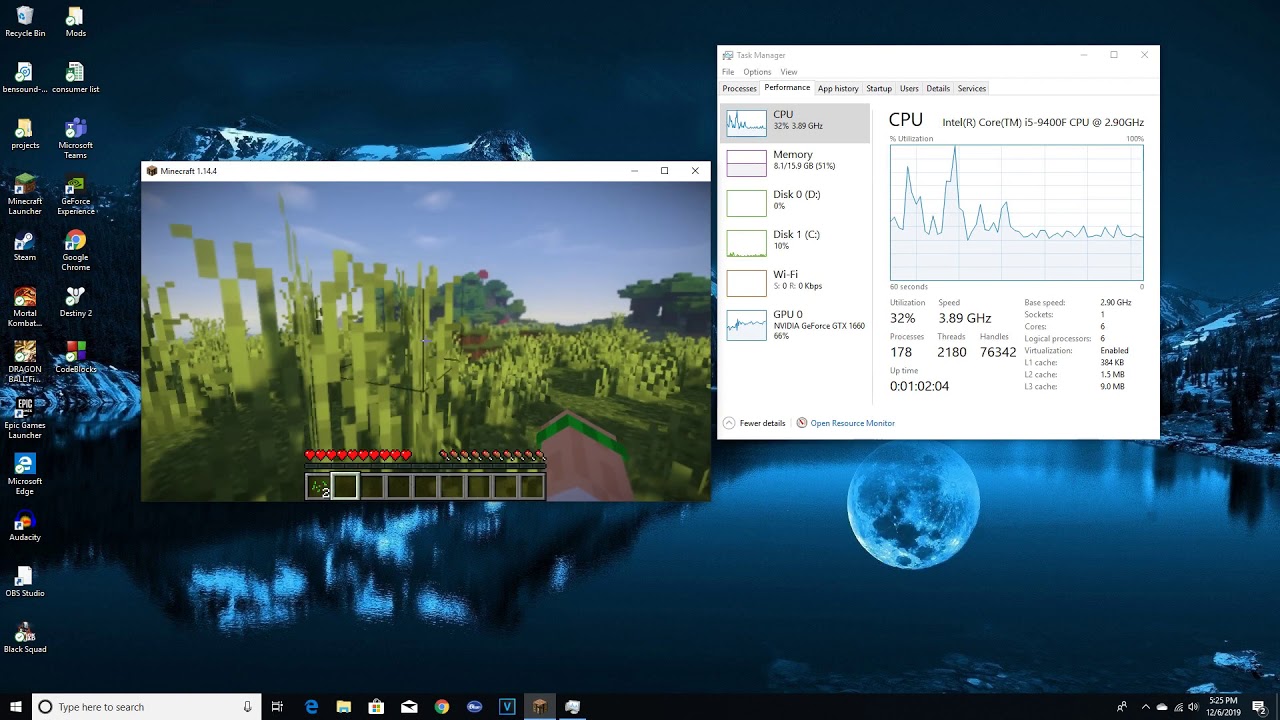The height and width of the screenshot is (720, 1280).
Task: Open the volume control in system tray
Action: click(x=1193, y=707)
